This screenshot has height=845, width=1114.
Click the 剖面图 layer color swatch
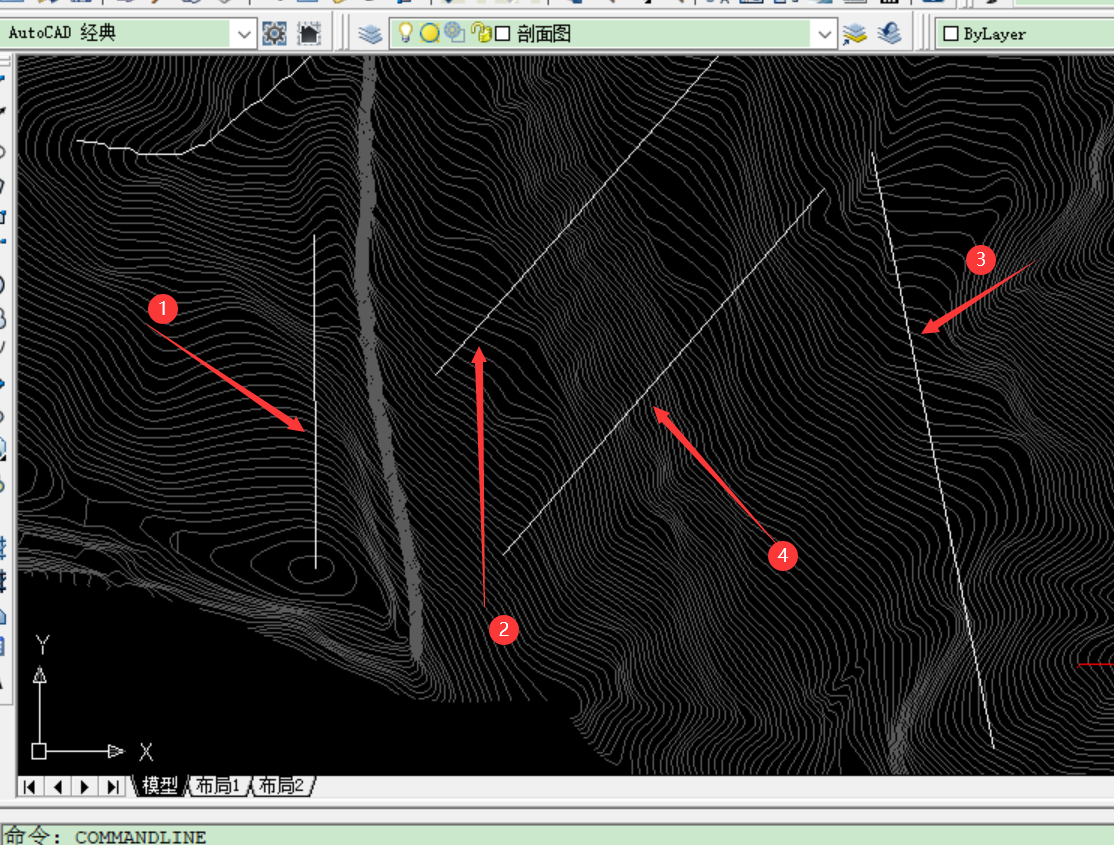point(503,34)
